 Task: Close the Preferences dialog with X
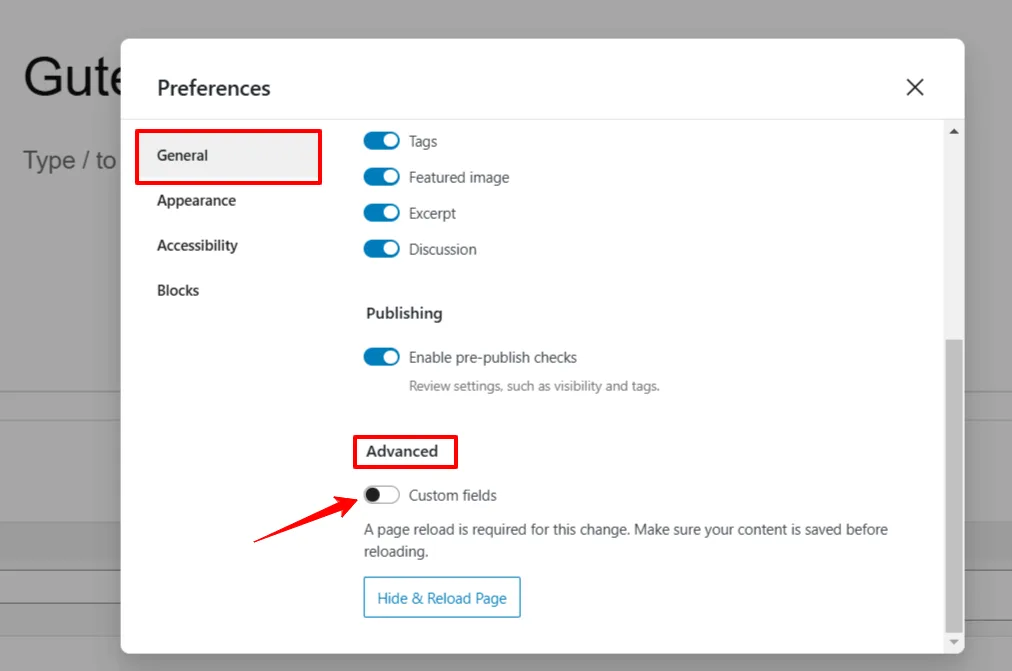click(x=914, y=87)
